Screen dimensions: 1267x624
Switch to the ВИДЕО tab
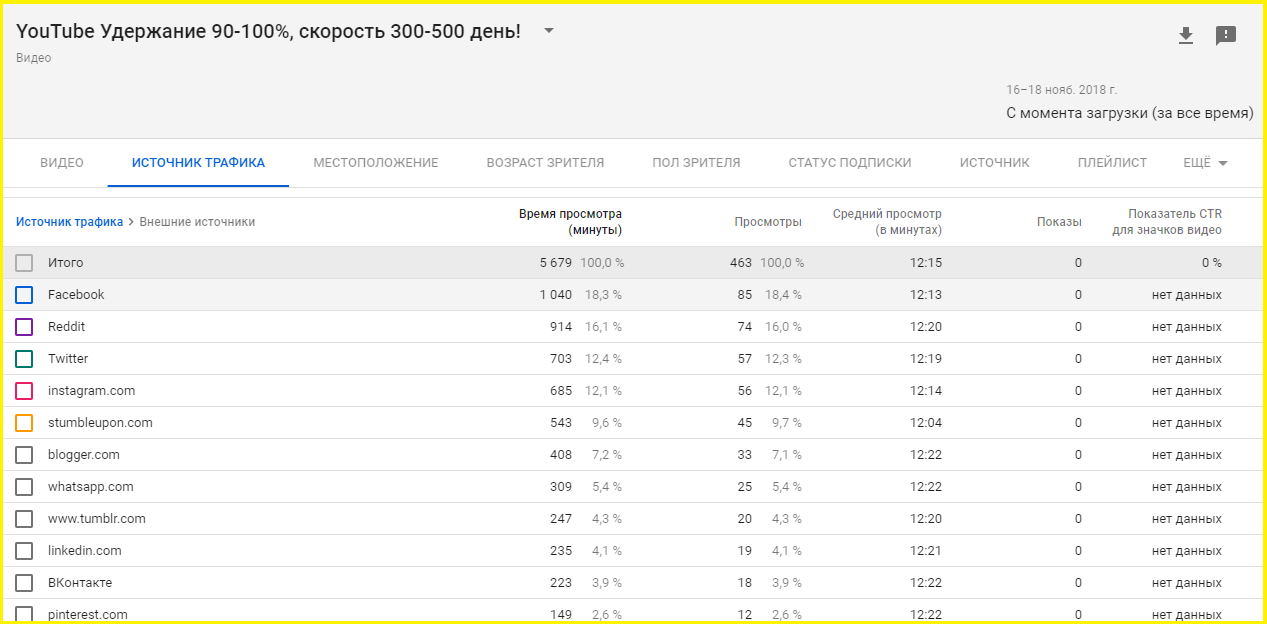pyautogui.click(x=62, y=163)
